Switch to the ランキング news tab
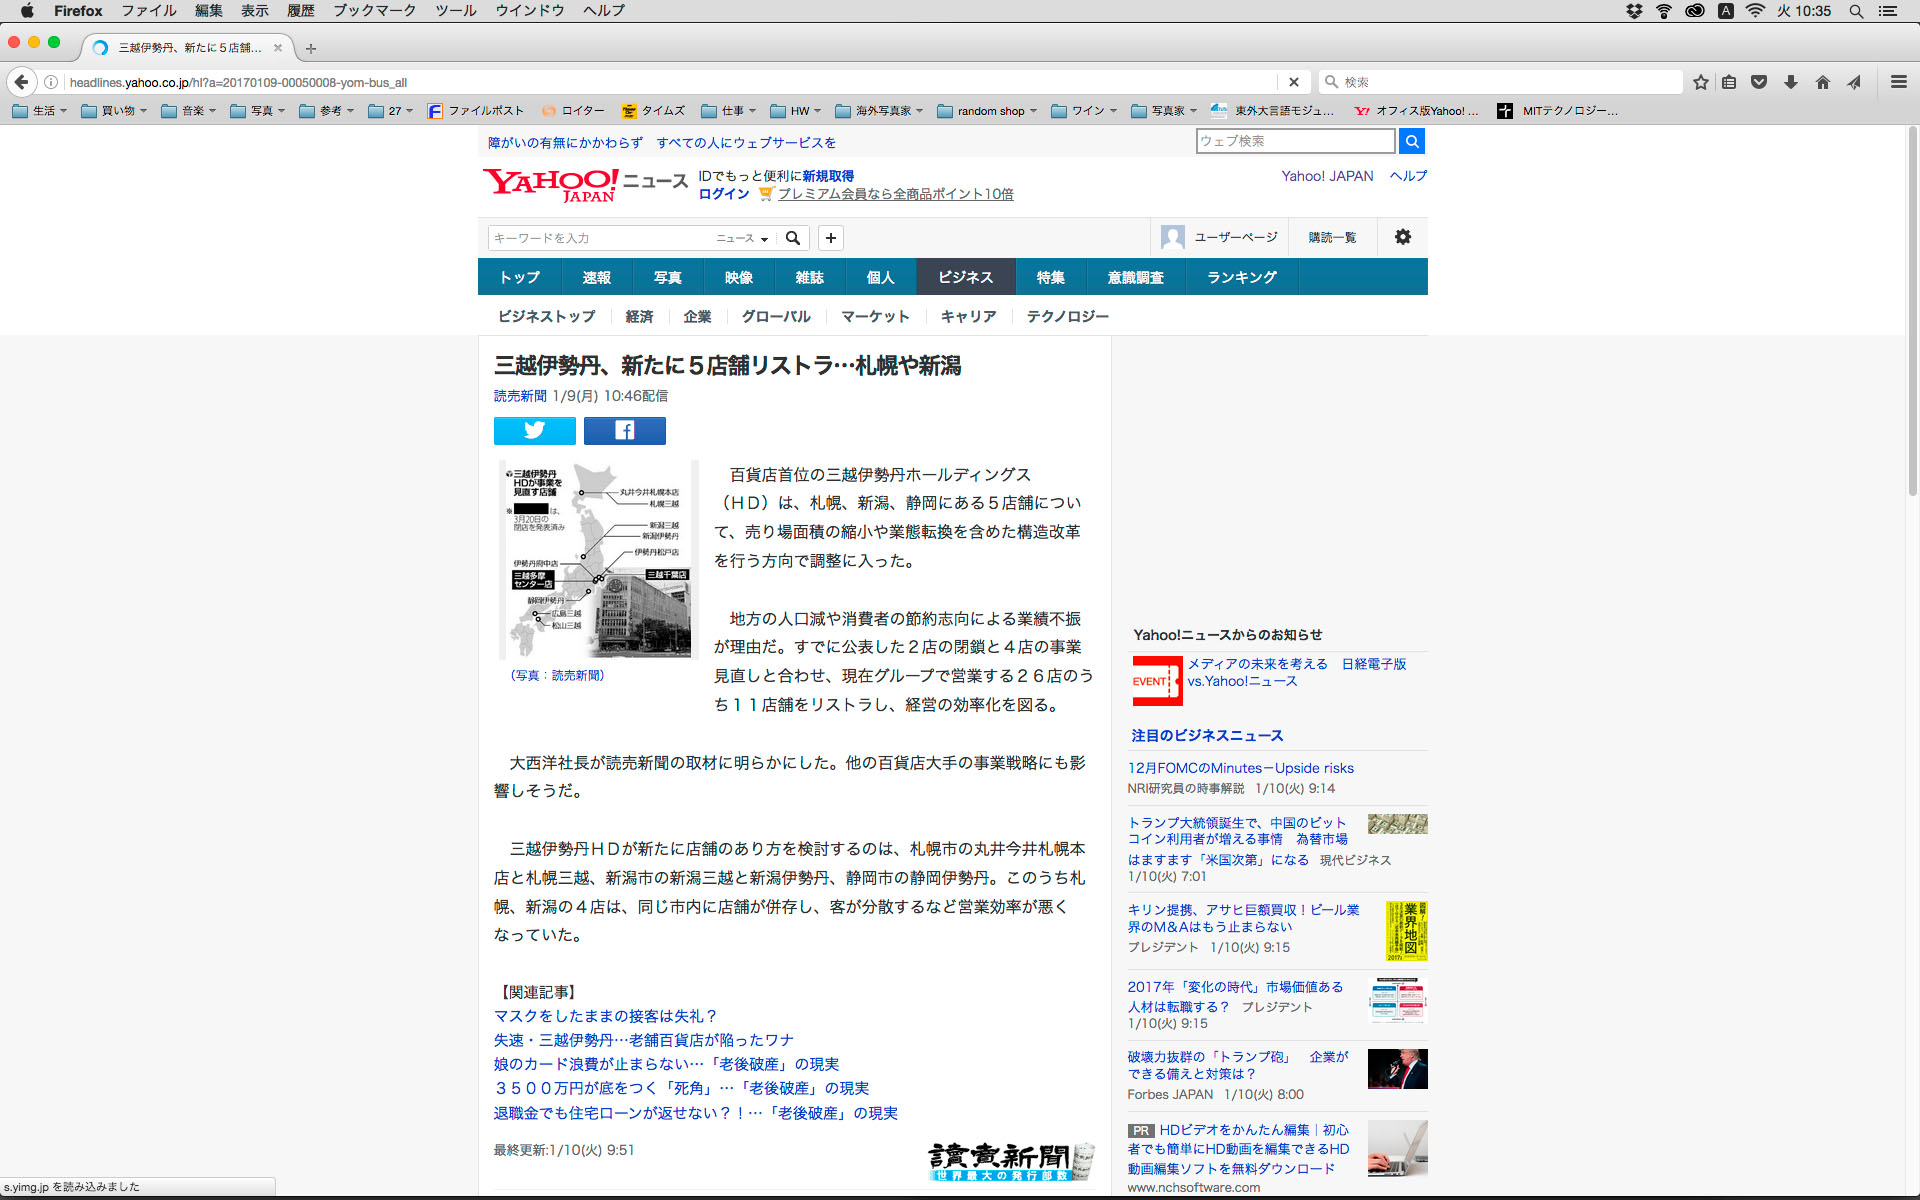Screen dimensions: 1920x1200 (x=1241, y=277)
